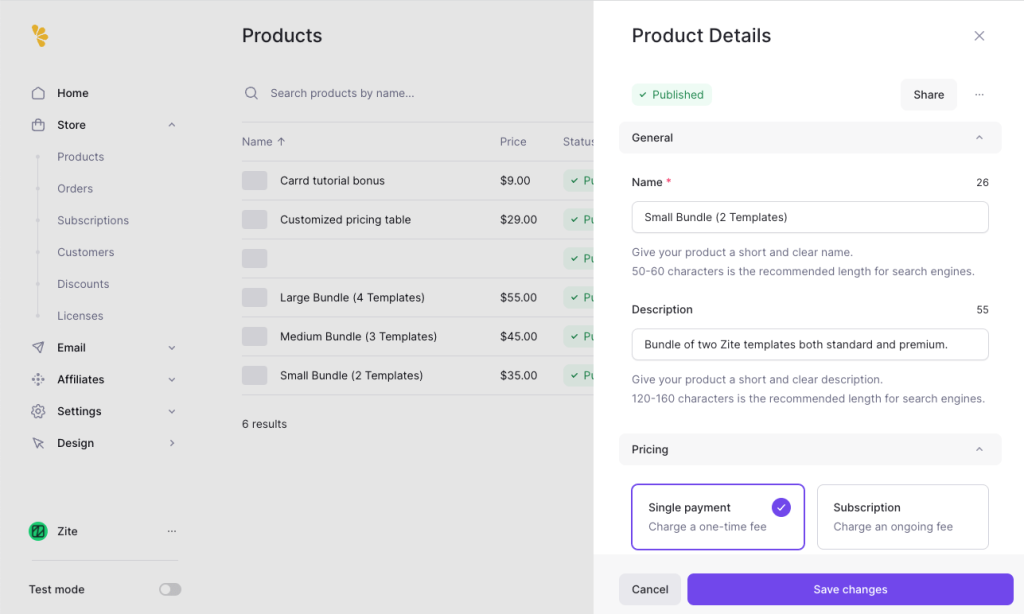Open Orders in sidebar

[x=75, y=189]
